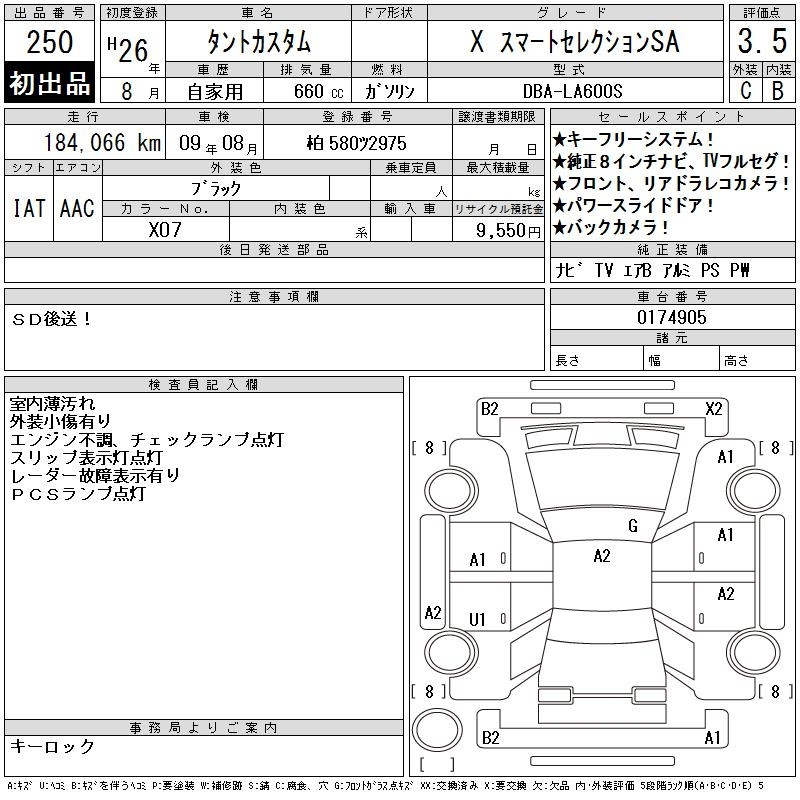Click sales point "★パワースライドドア！"

point(633,205)
